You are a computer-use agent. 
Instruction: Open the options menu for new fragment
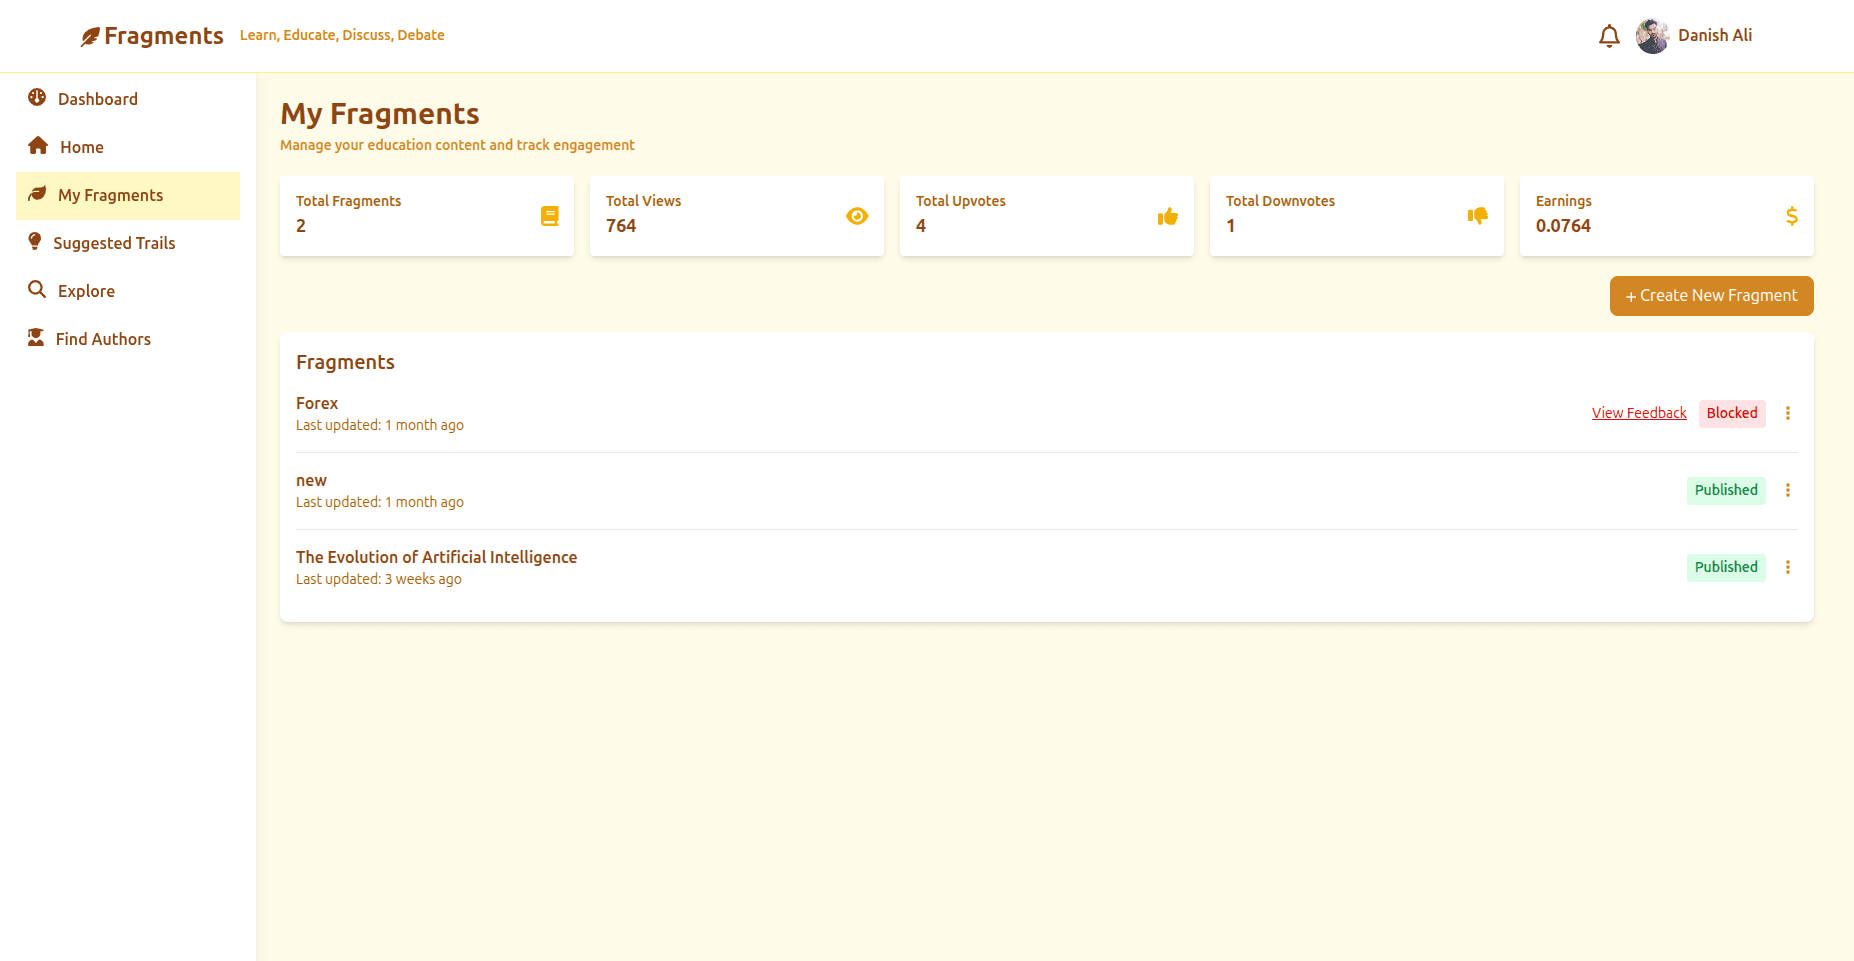(1788, 490)
